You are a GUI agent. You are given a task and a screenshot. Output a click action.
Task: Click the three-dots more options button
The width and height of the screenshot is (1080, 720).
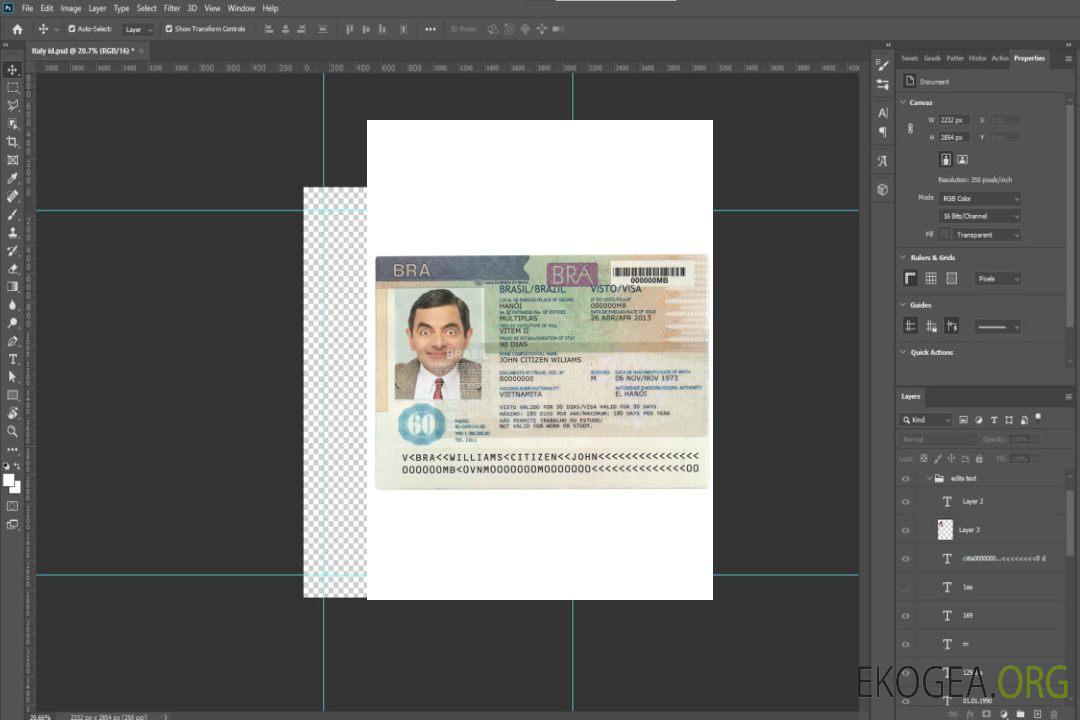tap(430, 29)
